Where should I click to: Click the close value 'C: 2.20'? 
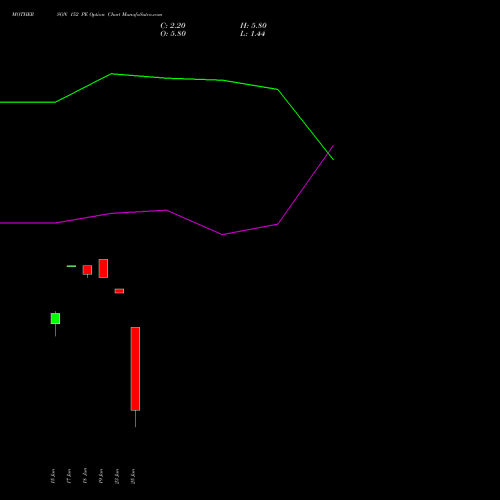[173, 26]
